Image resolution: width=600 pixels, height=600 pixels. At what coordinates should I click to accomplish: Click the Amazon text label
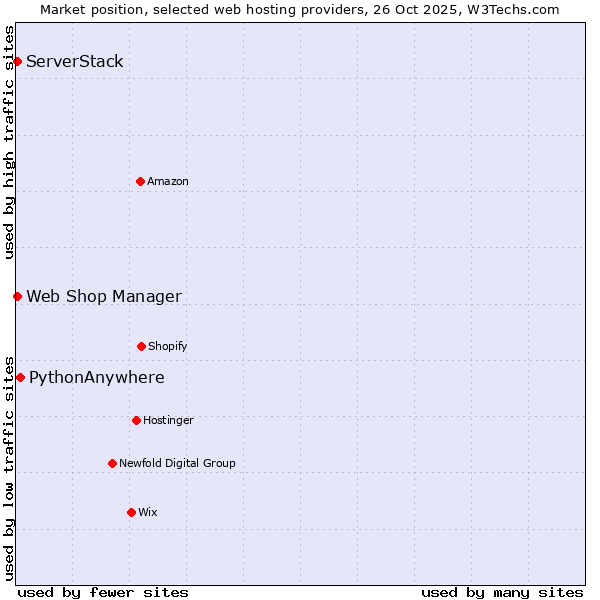click(168, 181)
